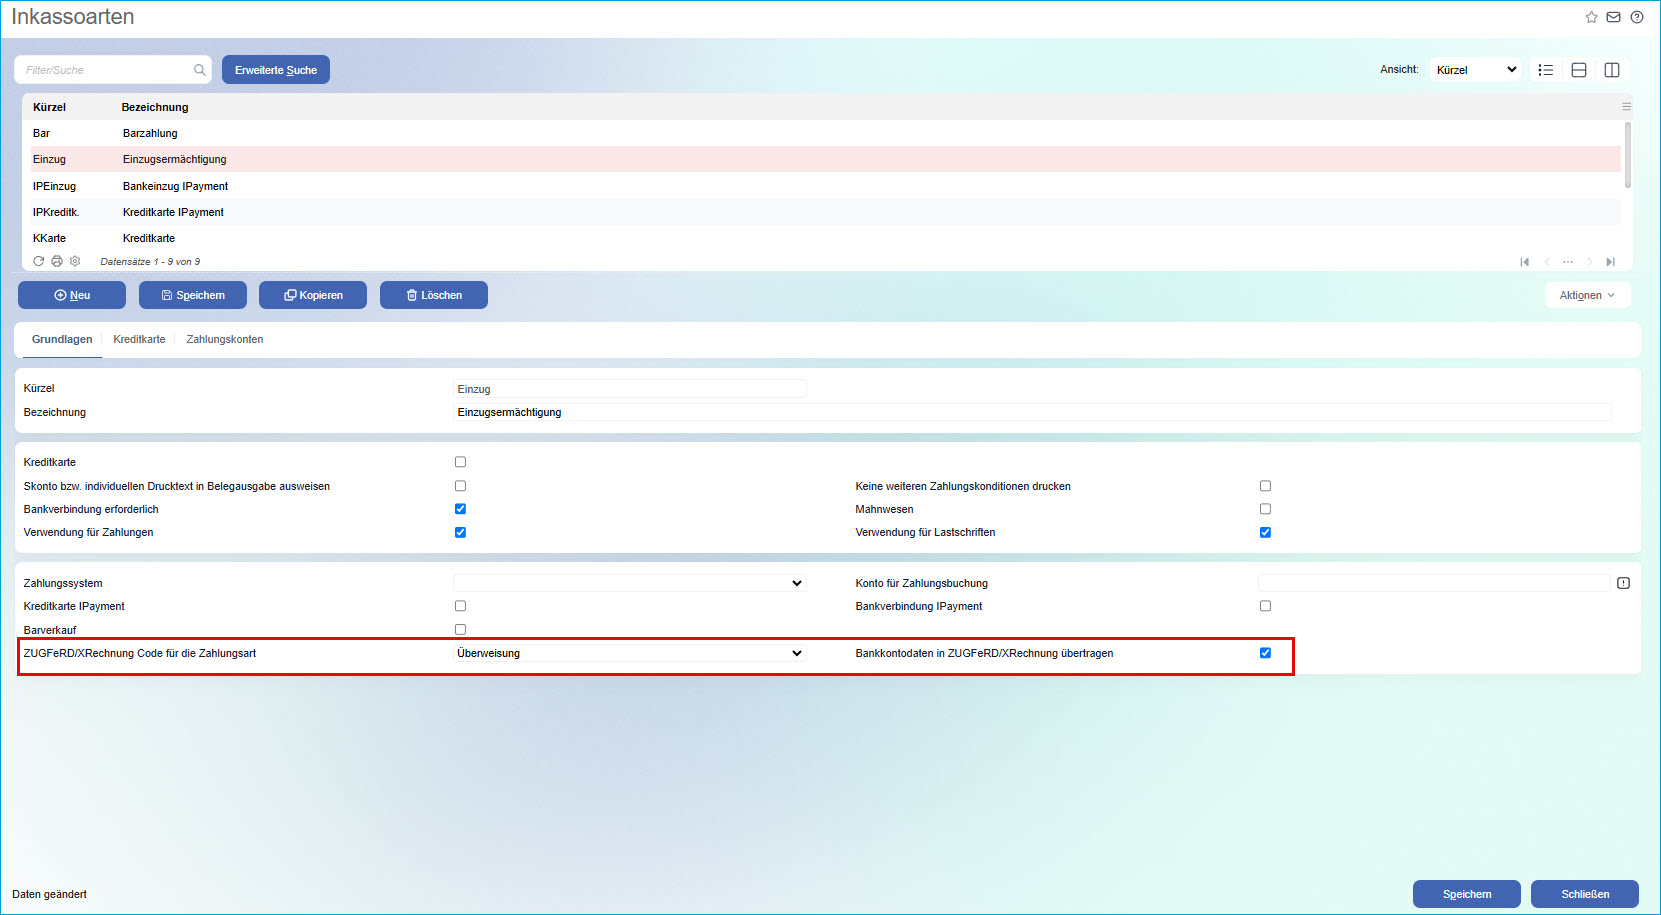Enable Skonto bzw. individuellen Drucktext checkbox
The width and height of the screenshot is (1661, 915).
click(460, 486)
